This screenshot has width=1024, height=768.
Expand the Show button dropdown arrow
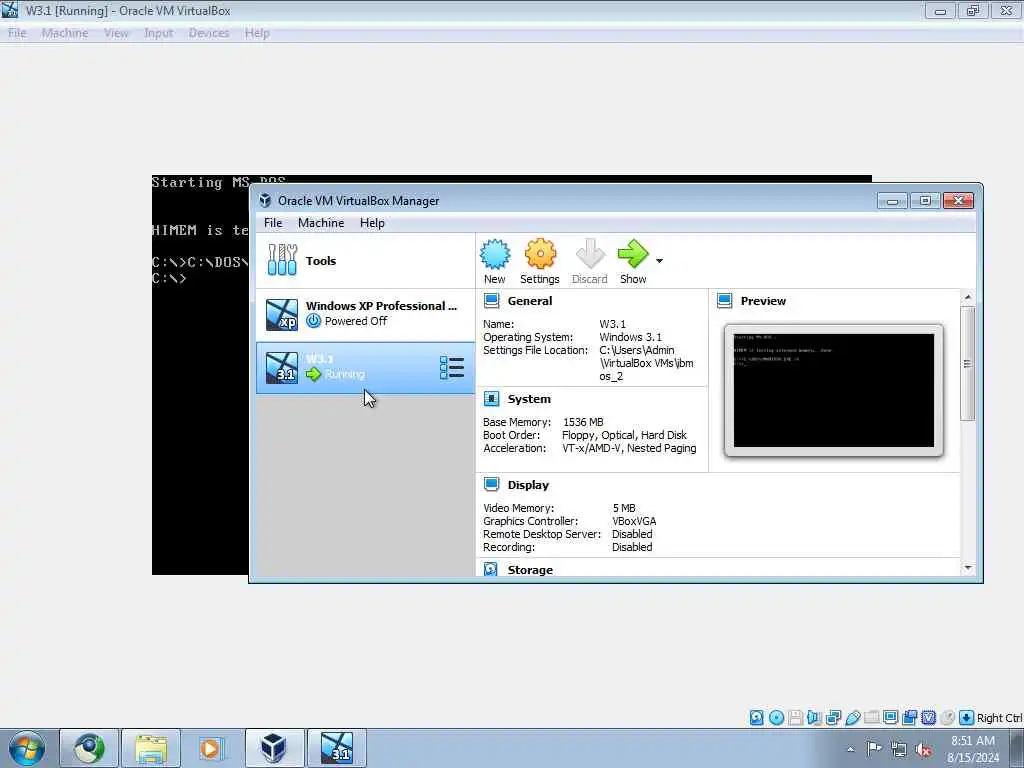[660, 261]
